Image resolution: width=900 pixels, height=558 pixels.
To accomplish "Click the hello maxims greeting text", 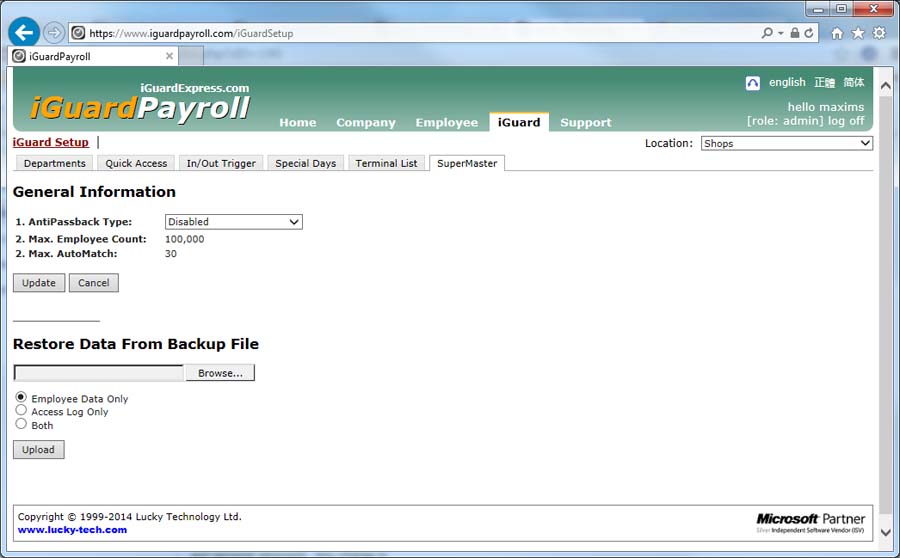I will pos(825,107).
